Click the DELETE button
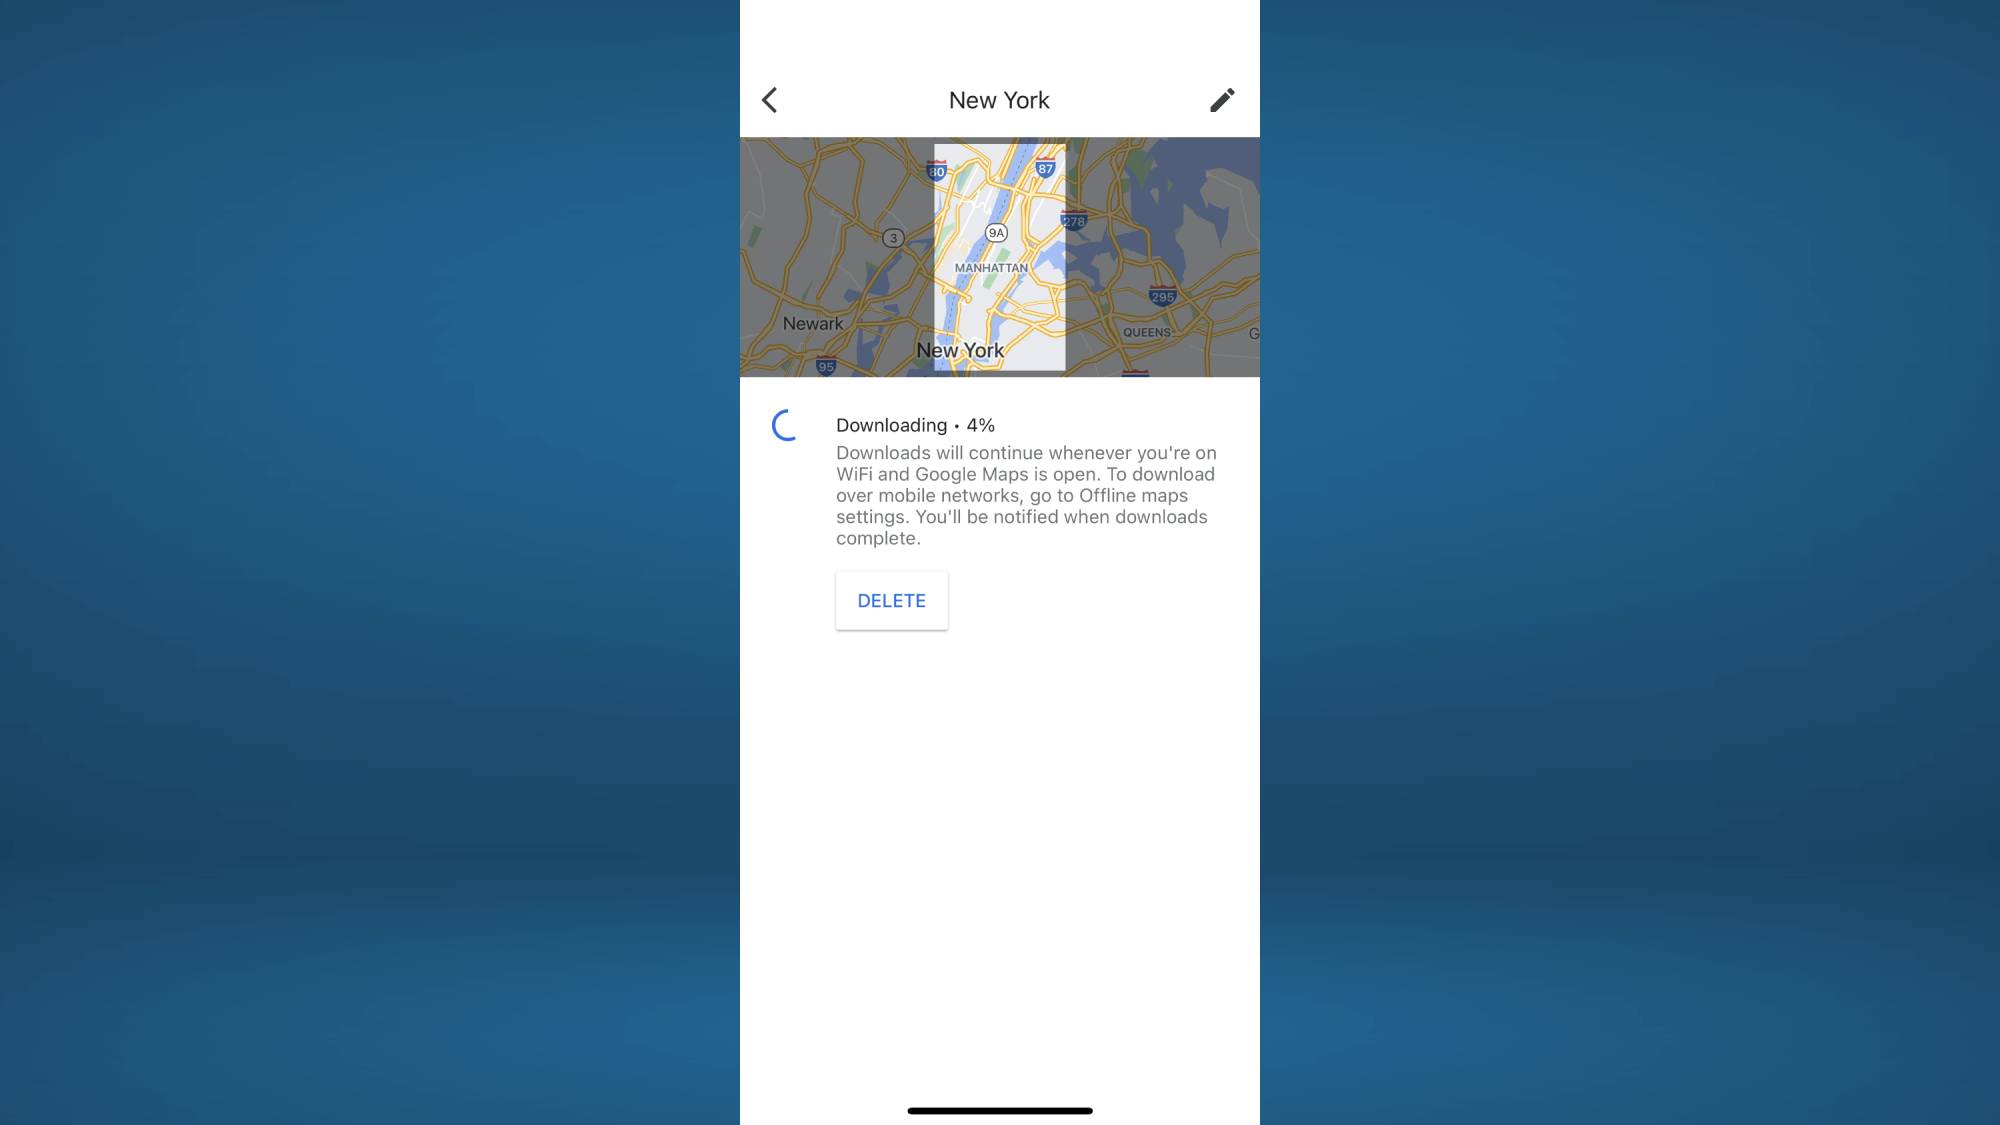The height and width of the screenshot is (1125, 2000). 891,600
